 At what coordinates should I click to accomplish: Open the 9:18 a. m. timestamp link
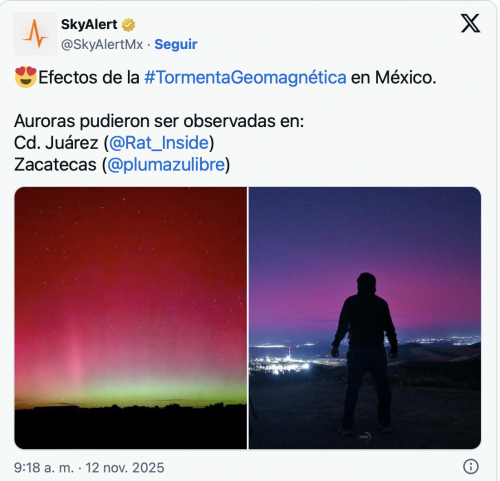[x=44, y=468]
